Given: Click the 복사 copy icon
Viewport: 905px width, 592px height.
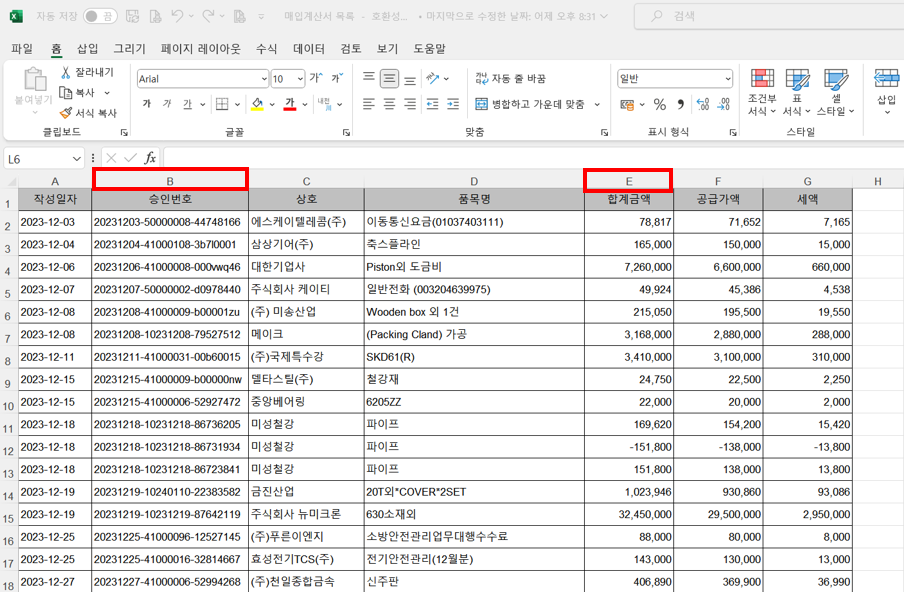Looking at the screenshot, I should [x=66, y=92].
